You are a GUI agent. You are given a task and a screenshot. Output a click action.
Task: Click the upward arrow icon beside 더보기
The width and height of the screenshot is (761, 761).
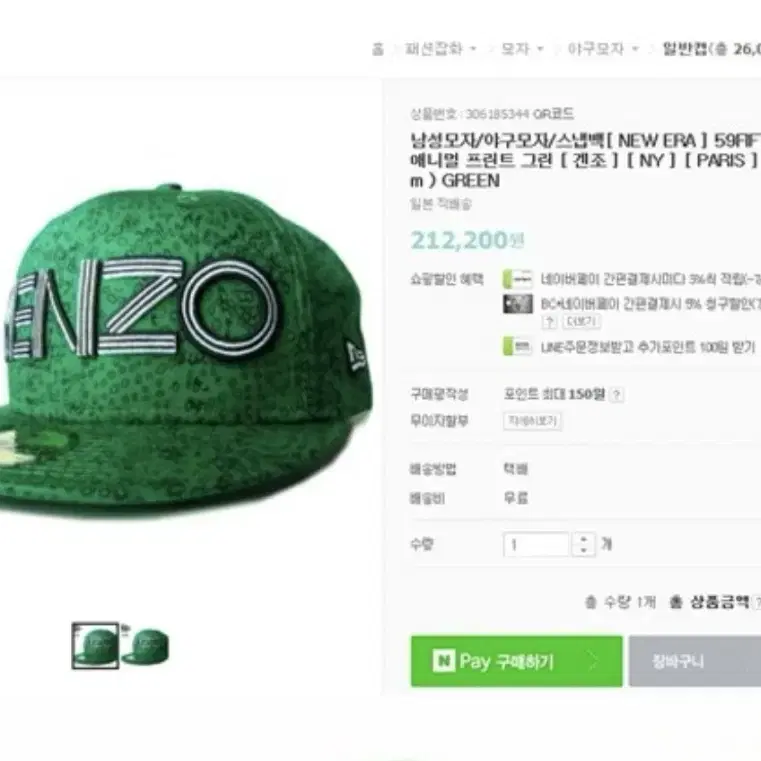549,321
